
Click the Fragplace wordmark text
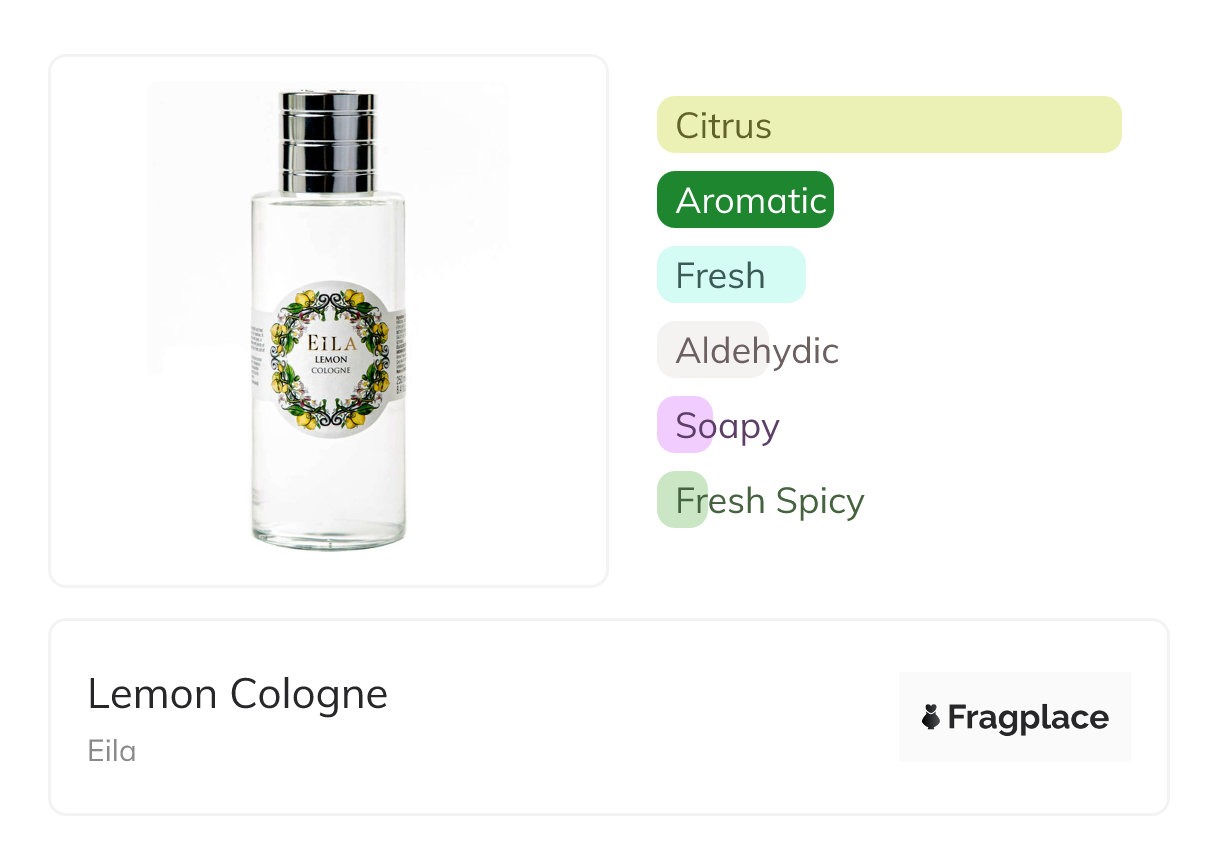point(1028,718)
